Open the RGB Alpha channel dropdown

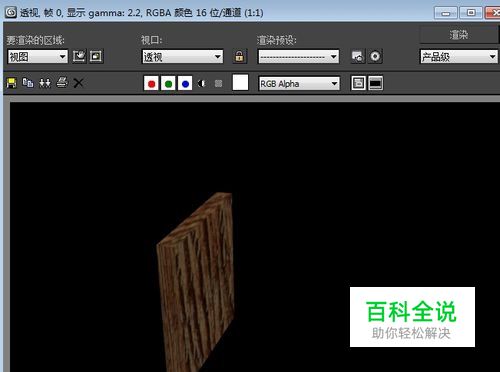(299, 83)
